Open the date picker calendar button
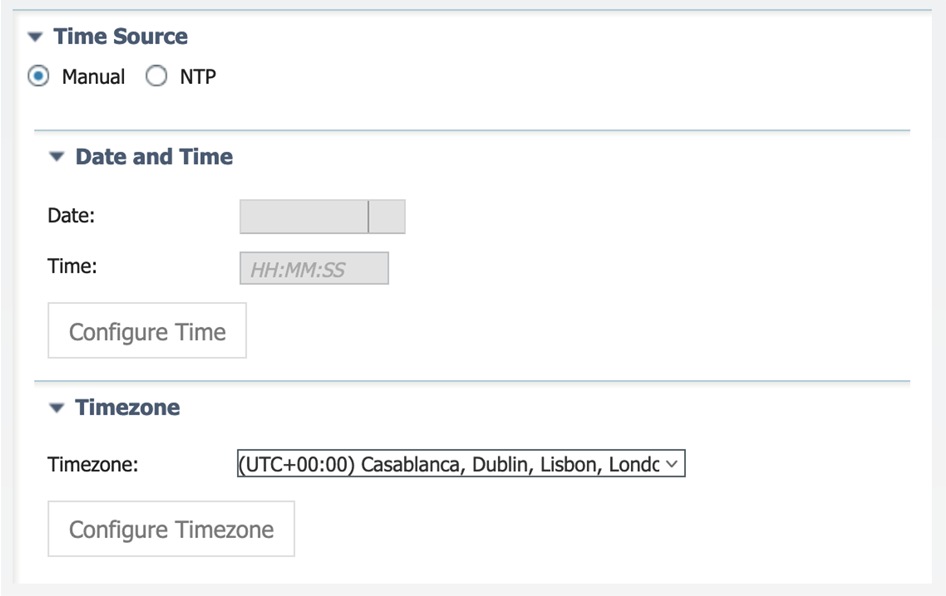Viewport: 946px width, 596px height. coord(387,216)
